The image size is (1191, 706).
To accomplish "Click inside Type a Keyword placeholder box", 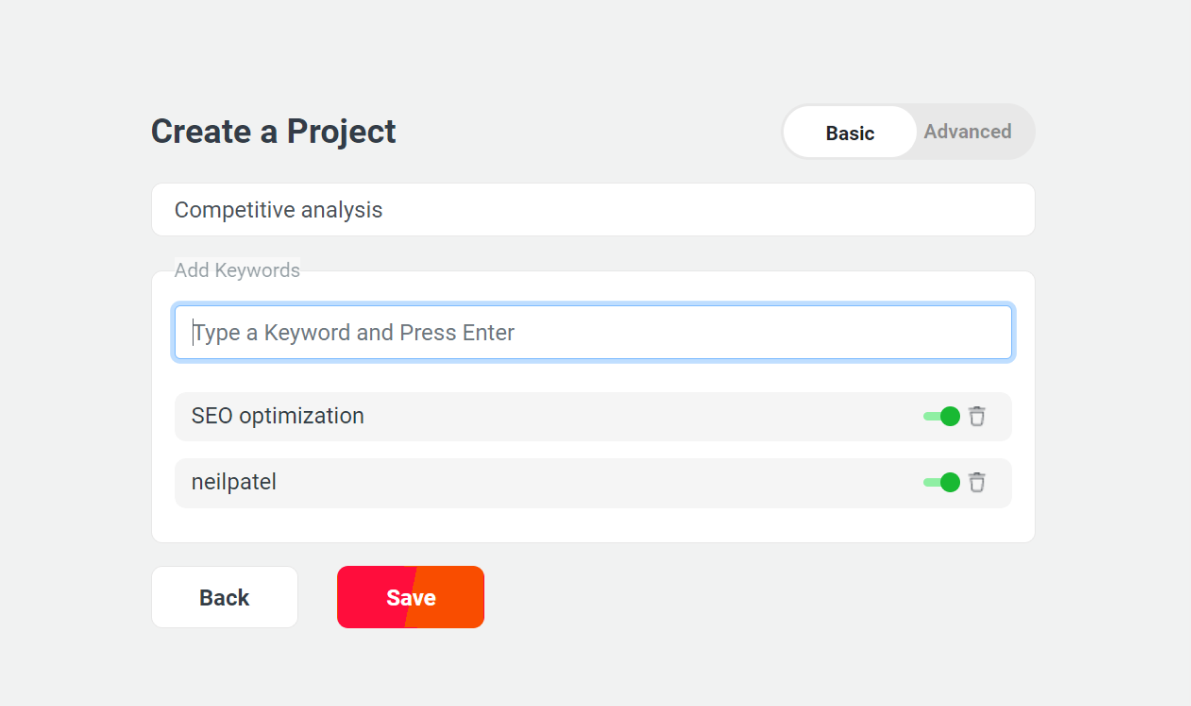I will [x=593, y=332].
